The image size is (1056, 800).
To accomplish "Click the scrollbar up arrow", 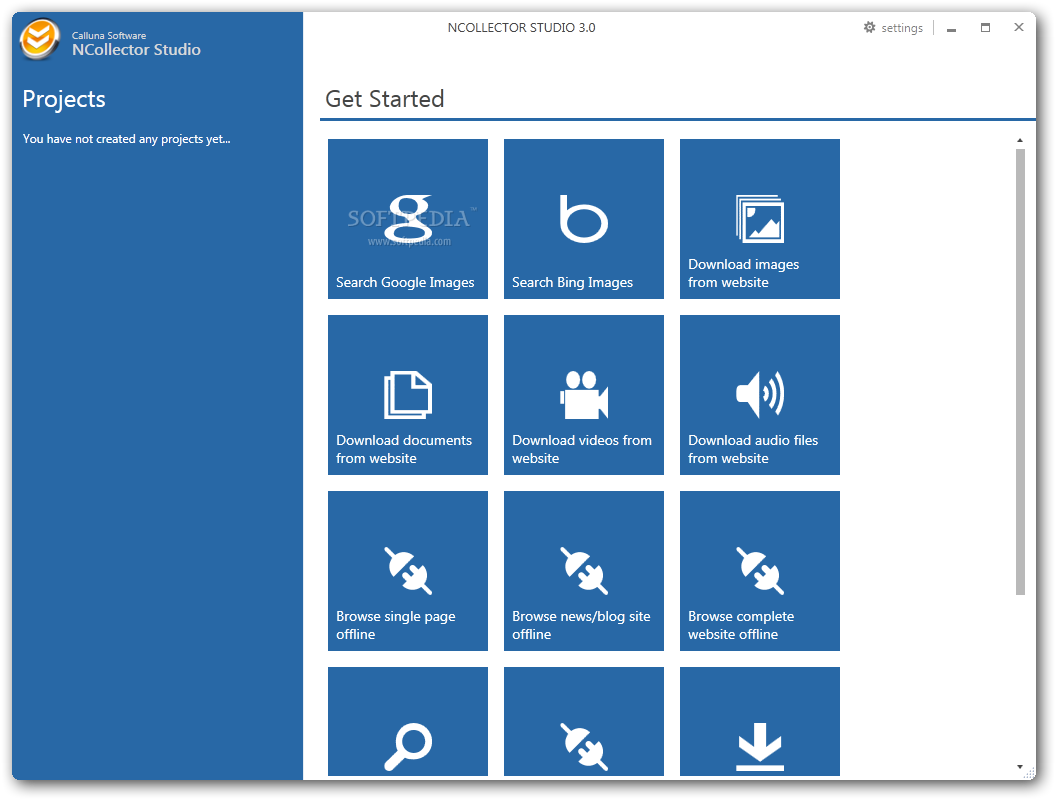I will 1020,141.
